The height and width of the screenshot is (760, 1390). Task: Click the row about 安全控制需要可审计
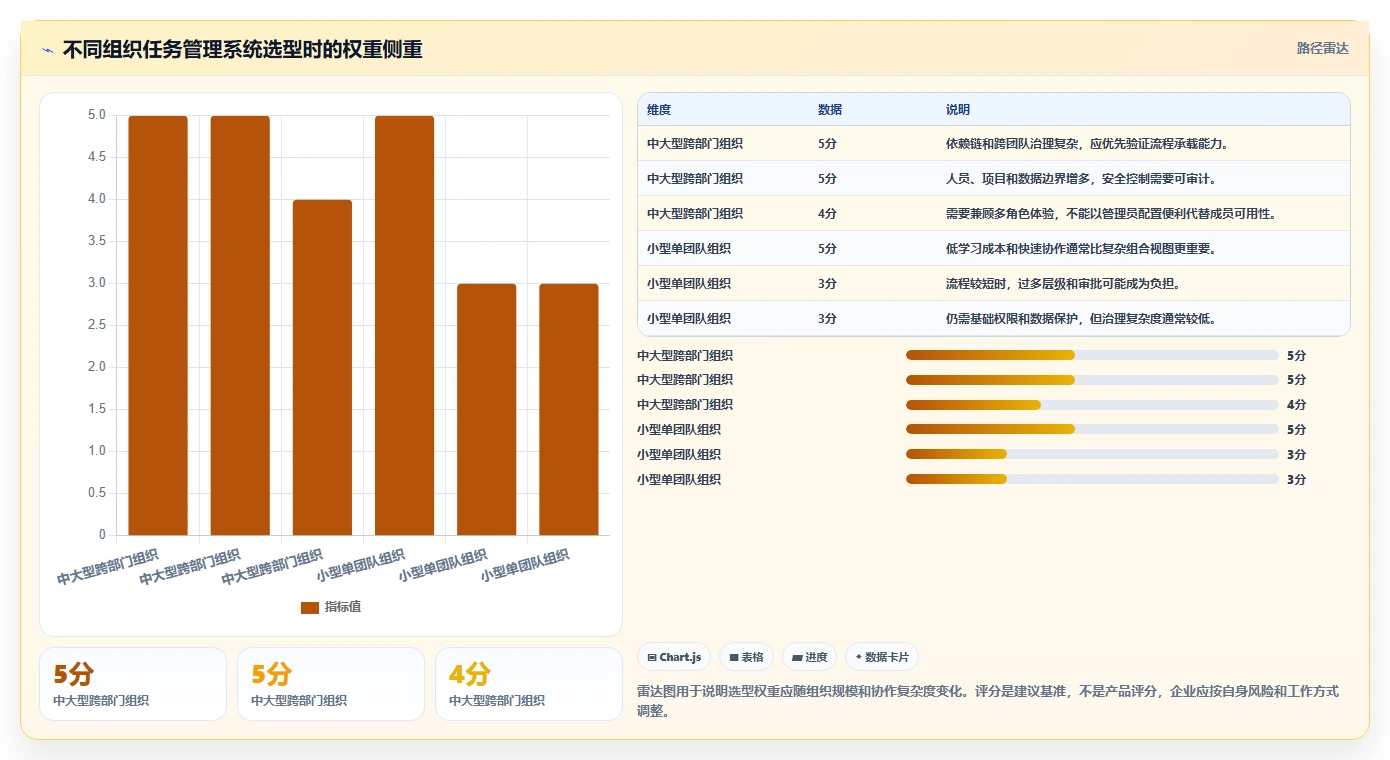click(993, 179)
